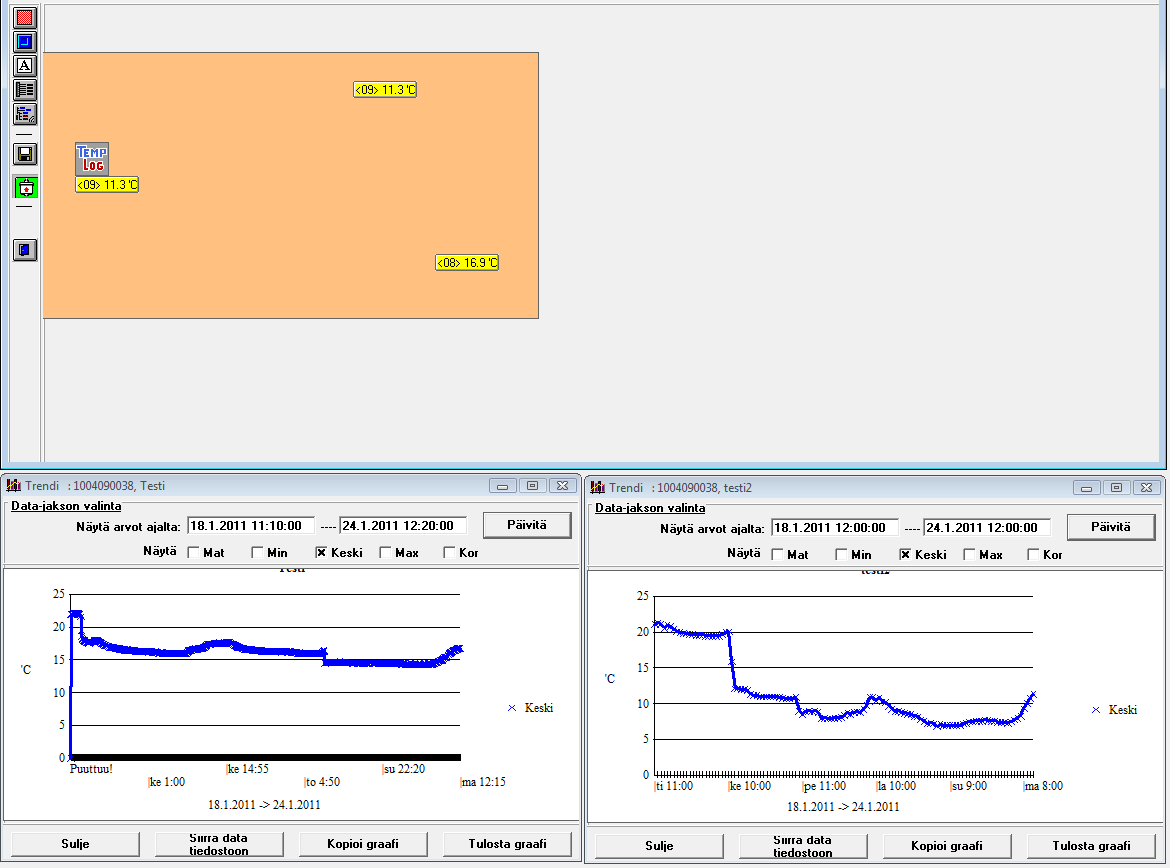The height and width of the screenshot is (868, 1170).
Task: Select <09> 11.3 'C label under TempLog logo
Action: [x=107, y=184]
